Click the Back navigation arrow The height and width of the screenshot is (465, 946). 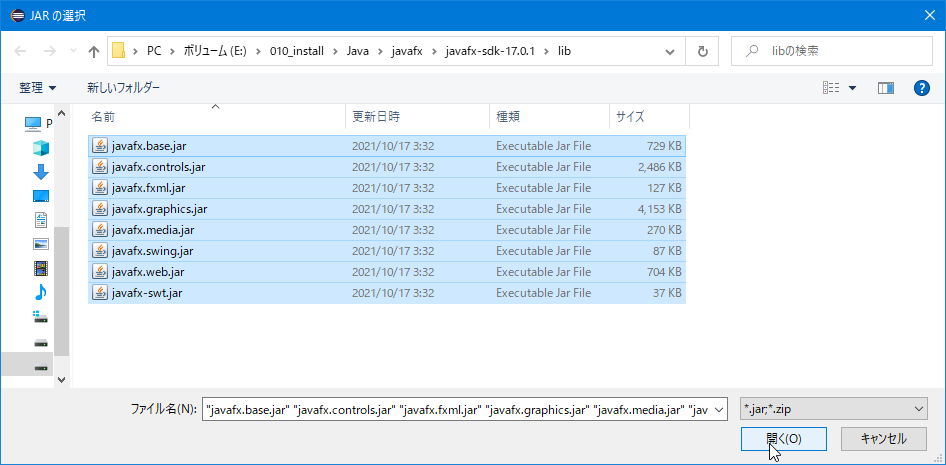coord(21,52)
